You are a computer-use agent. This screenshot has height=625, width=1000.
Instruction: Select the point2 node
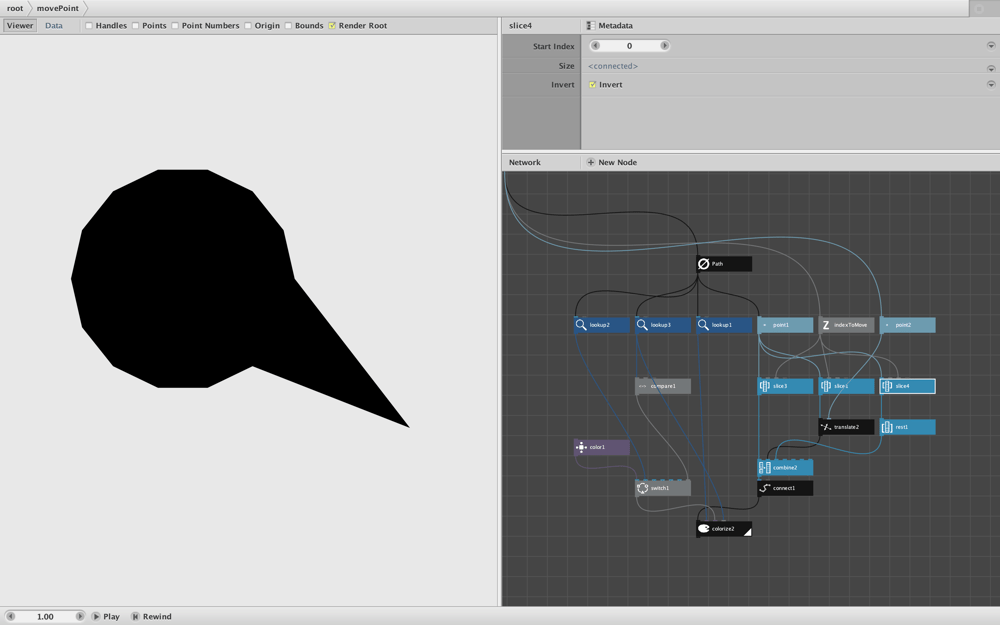908,325
